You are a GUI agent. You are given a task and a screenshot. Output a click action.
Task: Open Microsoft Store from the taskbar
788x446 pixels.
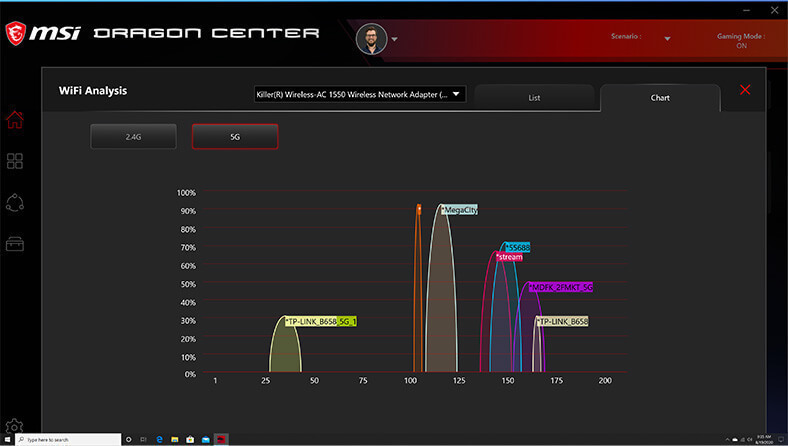pos(190,439)
